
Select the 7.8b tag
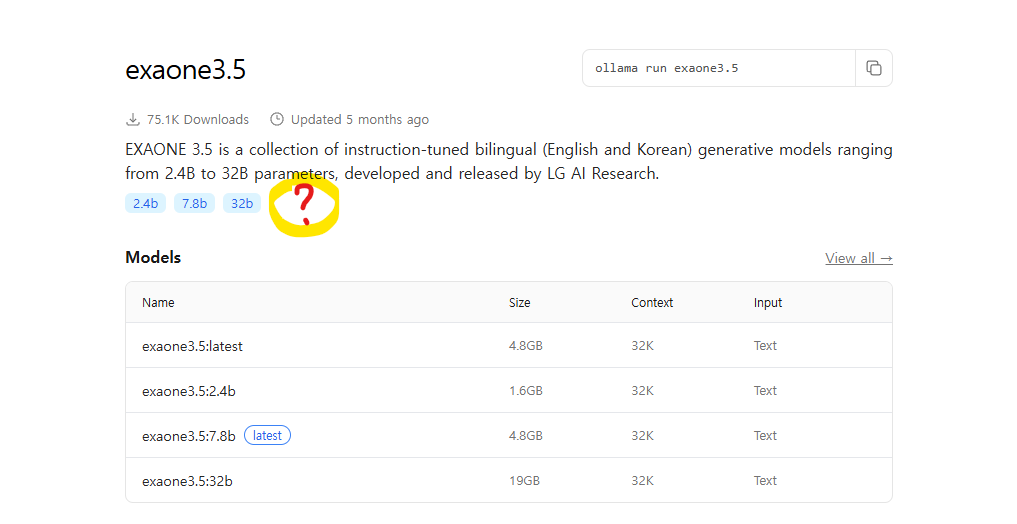pyautogui.click(x=194, y=204)
